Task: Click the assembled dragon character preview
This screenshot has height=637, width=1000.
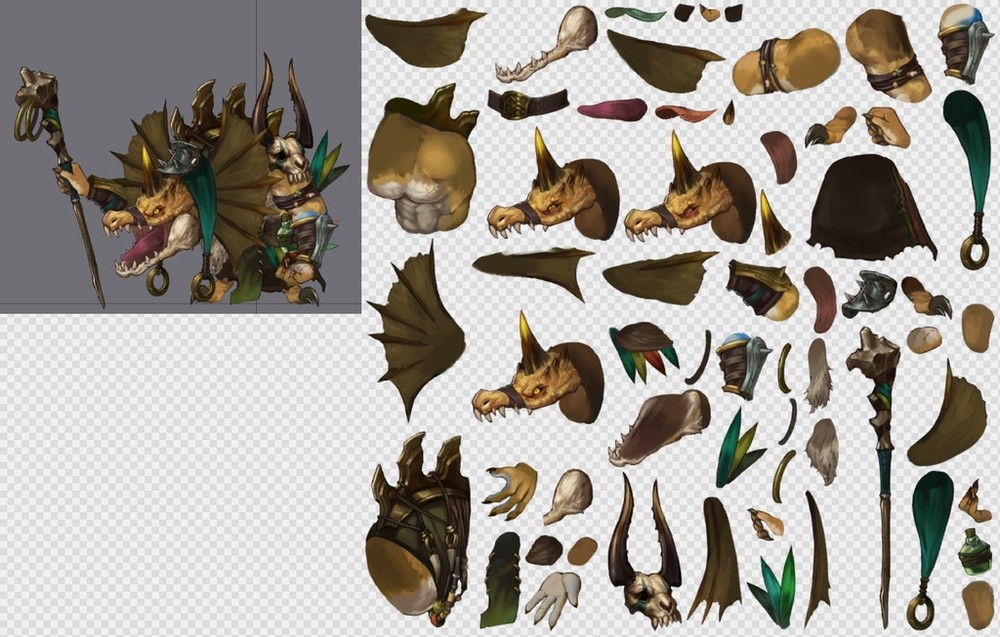Action: coord(200,185)
